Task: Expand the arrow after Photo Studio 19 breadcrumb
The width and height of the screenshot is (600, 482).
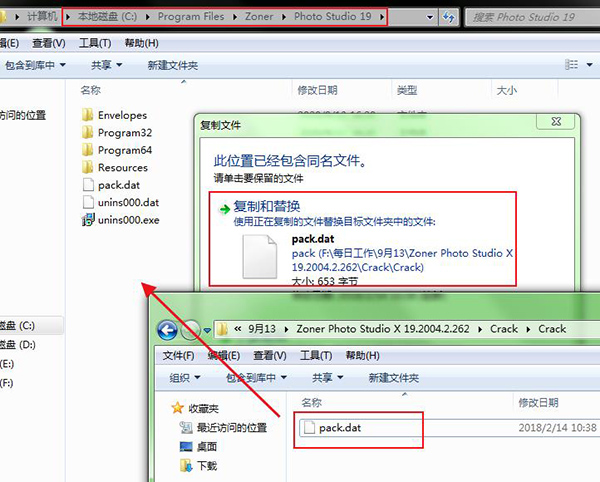Action: tap(382, 17)
